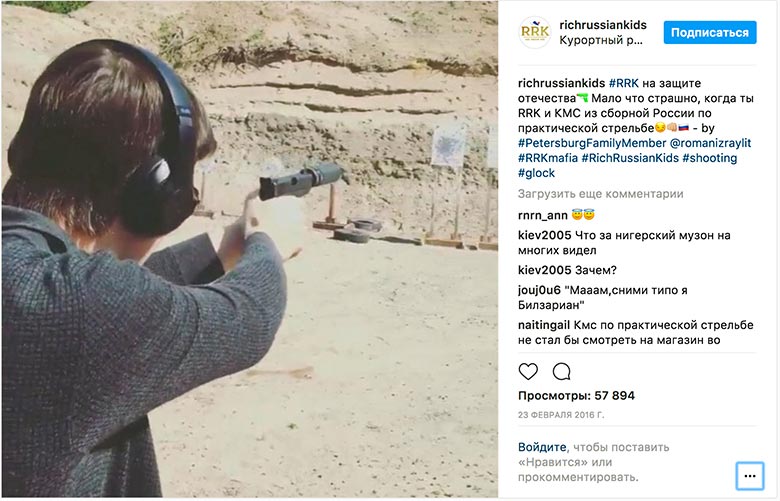Viewport: 780px width, 501px height.
Task: Open commenter naitingail's profile
Action: 544,325
